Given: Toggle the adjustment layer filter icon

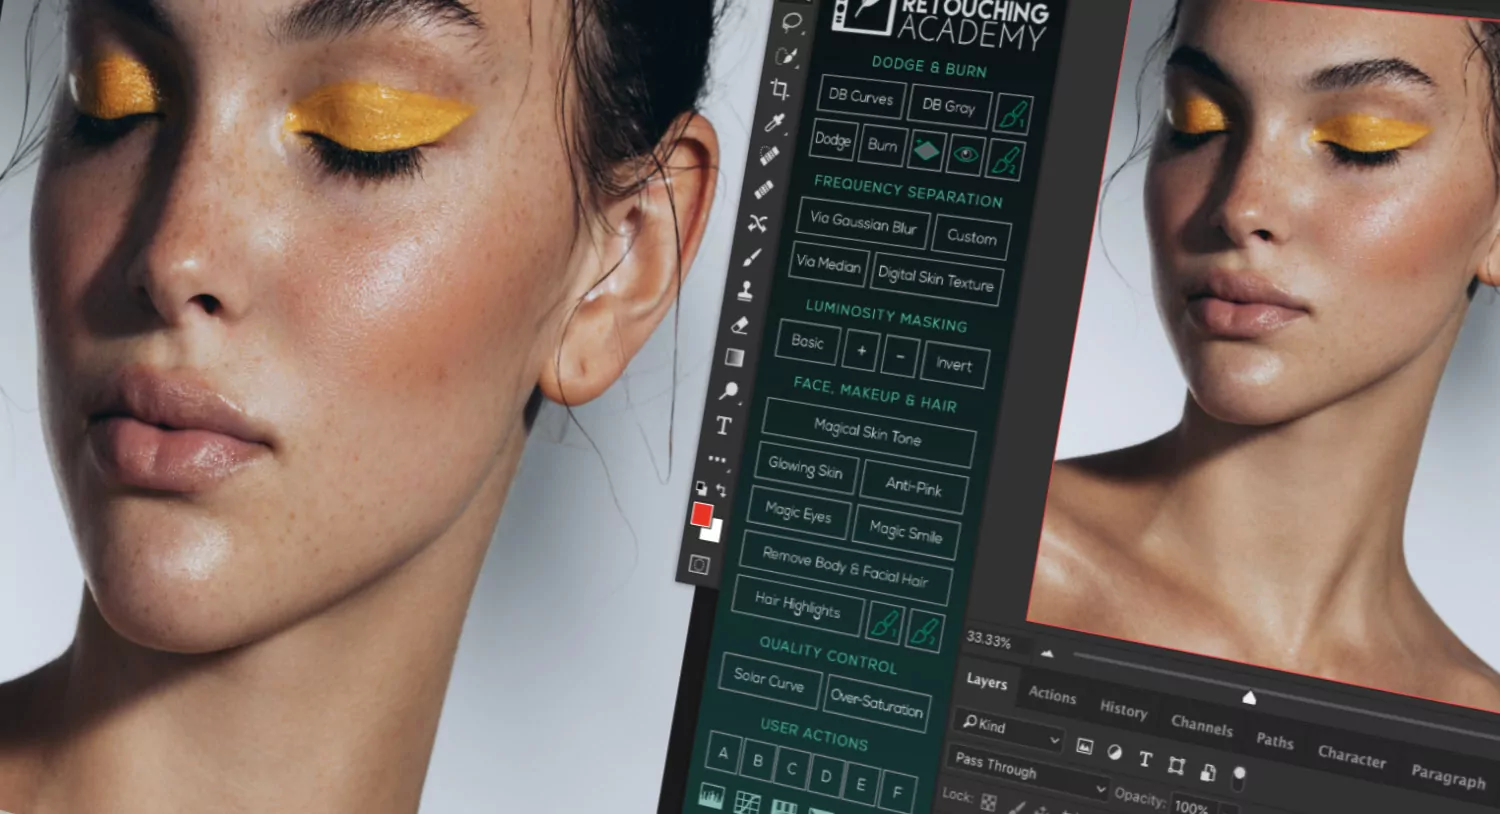Looking at the screenshot, I should [x=1116, y=753].
